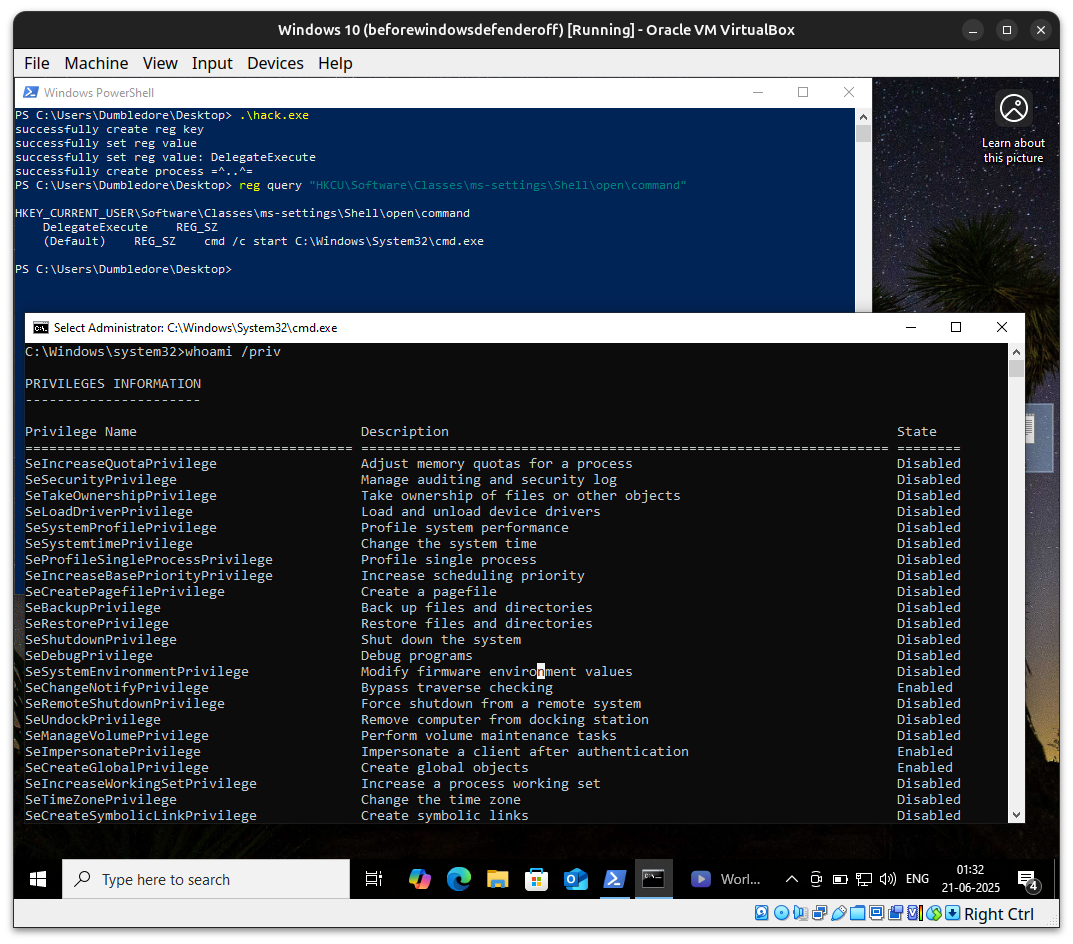The image size is (1073, 944).
Task: Click the VirtualBox USB devices status icon
Action: (838, 913)
